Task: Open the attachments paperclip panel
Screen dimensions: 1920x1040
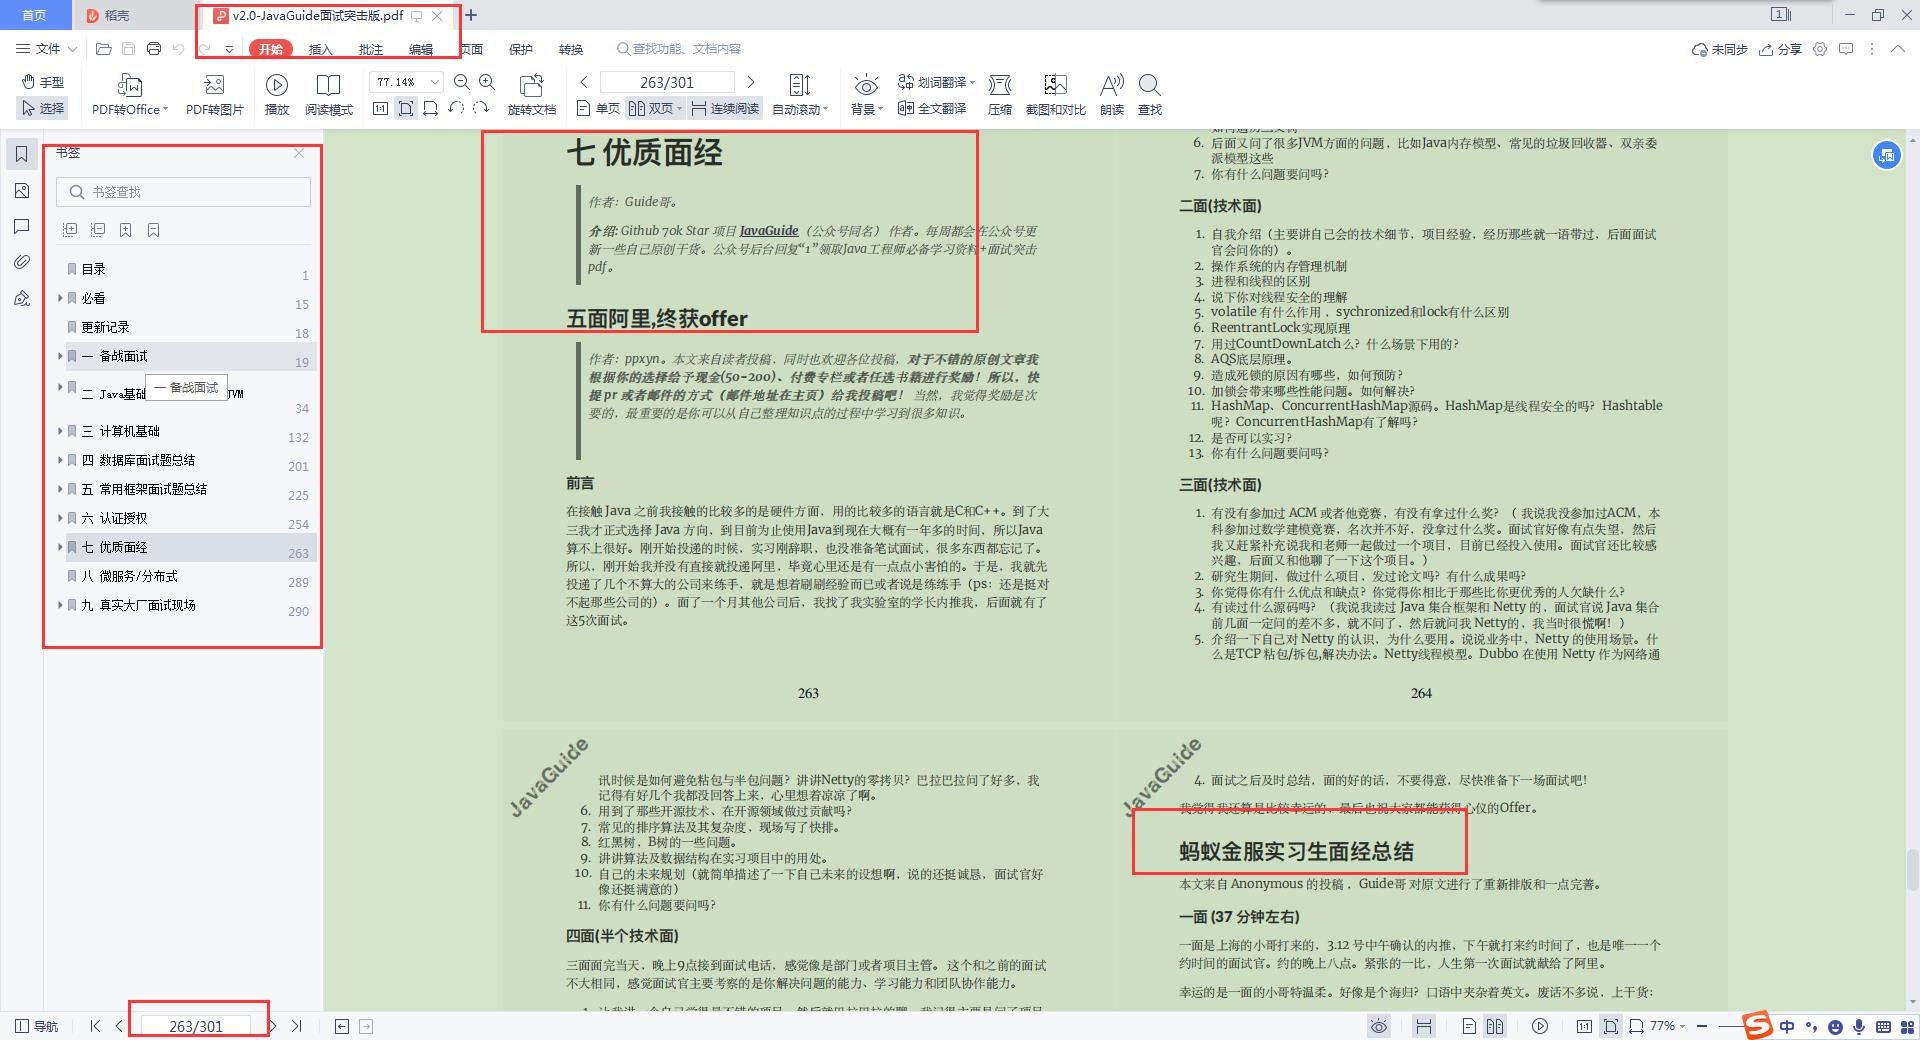Action: (21, 262)
